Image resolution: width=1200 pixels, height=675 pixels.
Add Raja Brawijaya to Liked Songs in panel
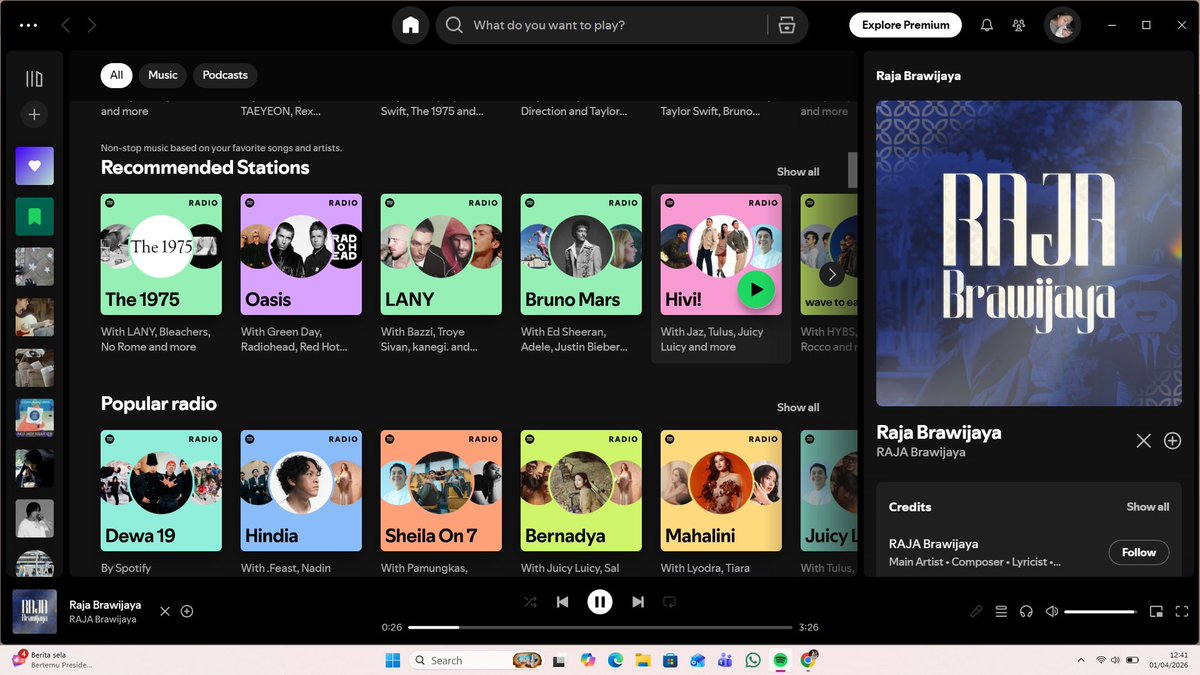(1173, 441)
